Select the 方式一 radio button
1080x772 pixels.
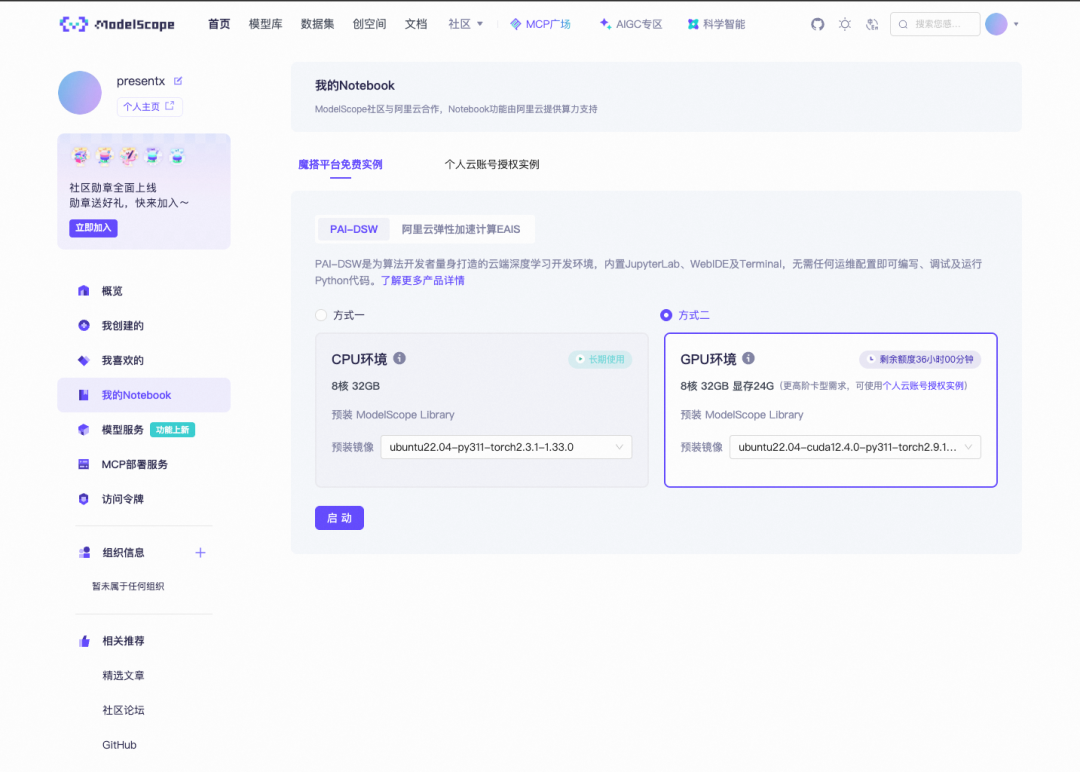321,315
